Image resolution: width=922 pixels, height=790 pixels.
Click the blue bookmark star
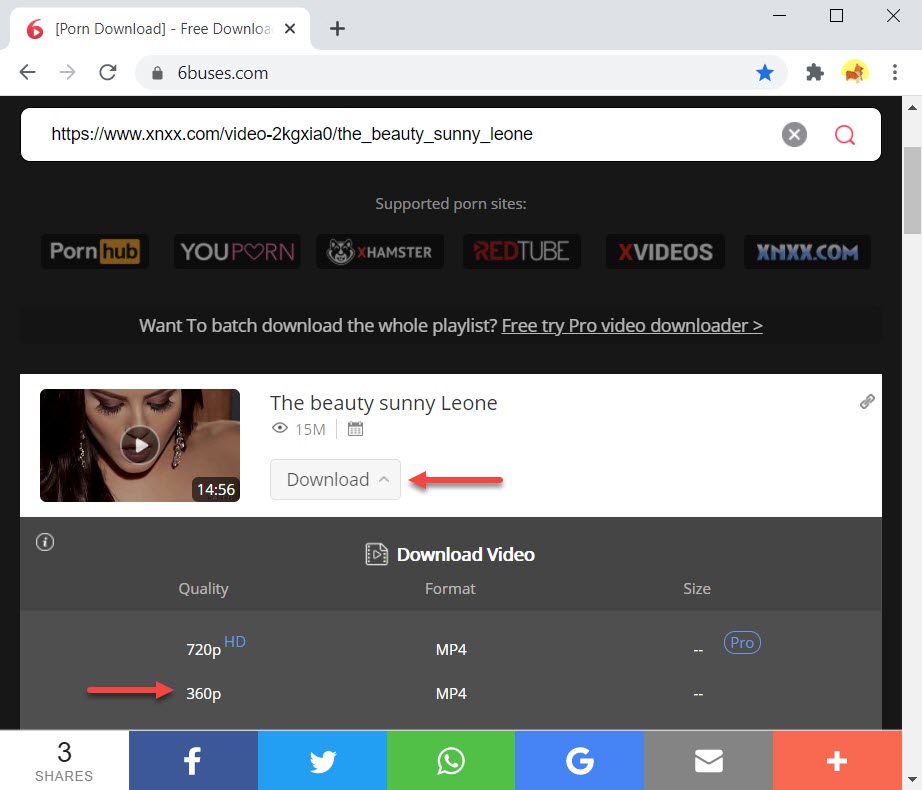click(764, 73)
